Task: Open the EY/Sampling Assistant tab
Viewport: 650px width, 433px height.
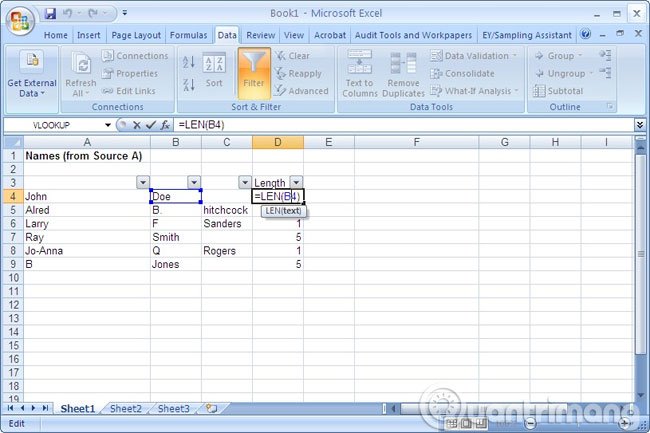Action: point(527,35)
